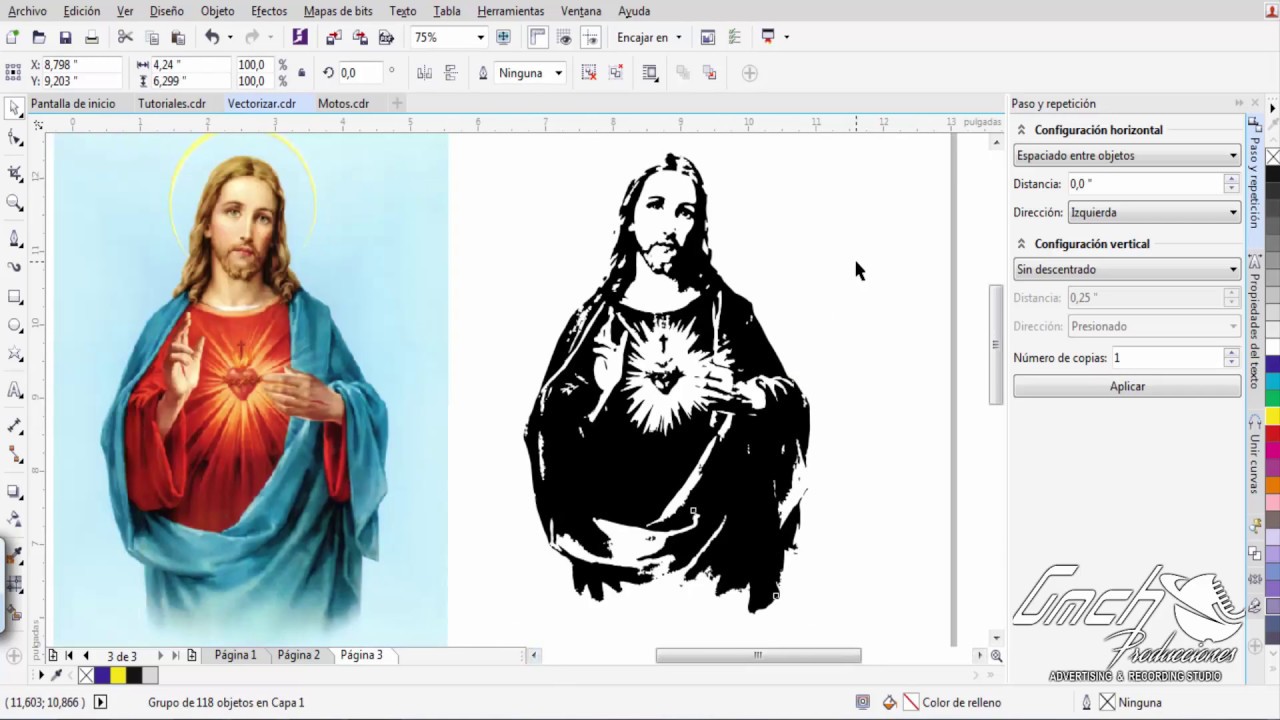Click the New document icon
The image size is (1280, 720).
tap(12, 37)
